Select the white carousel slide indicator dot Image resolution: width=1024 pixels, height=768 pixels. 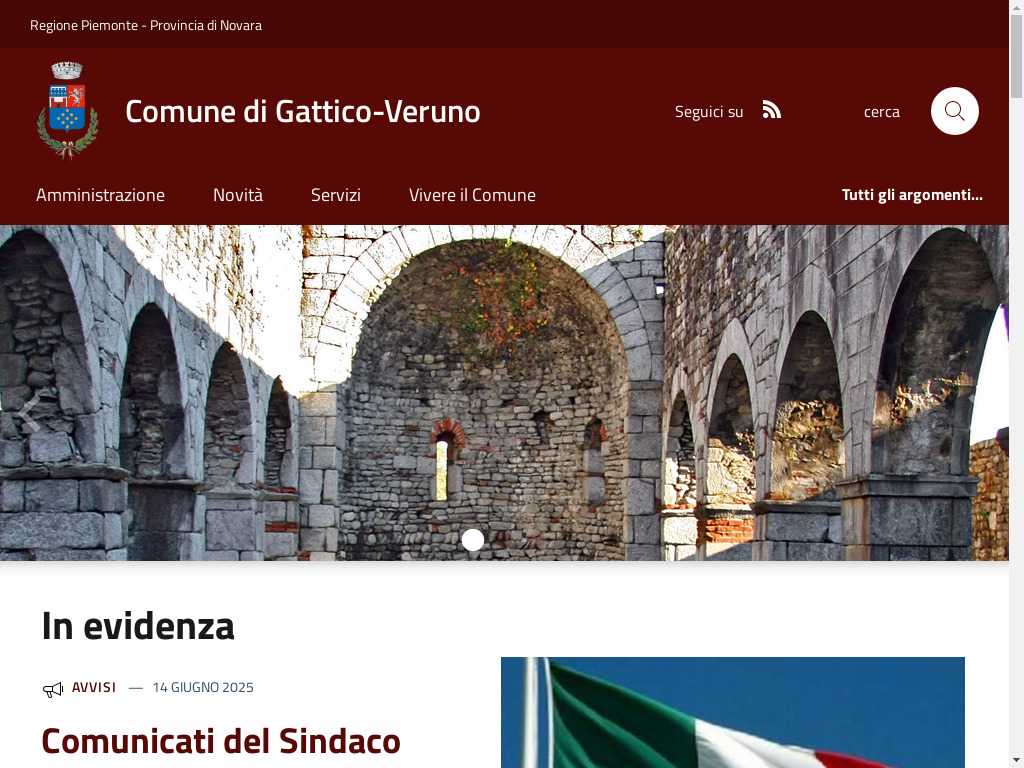click(473, 539)
